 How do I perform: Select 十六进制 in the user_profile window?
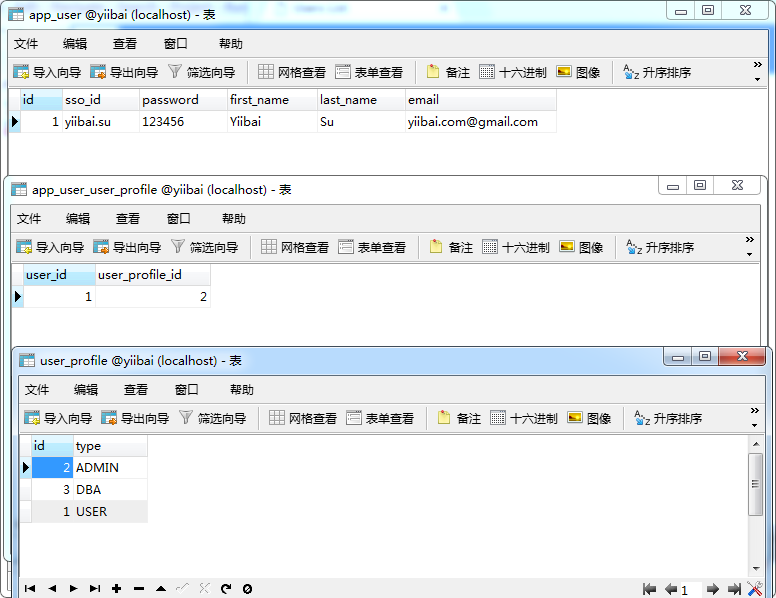pos(524,418)
